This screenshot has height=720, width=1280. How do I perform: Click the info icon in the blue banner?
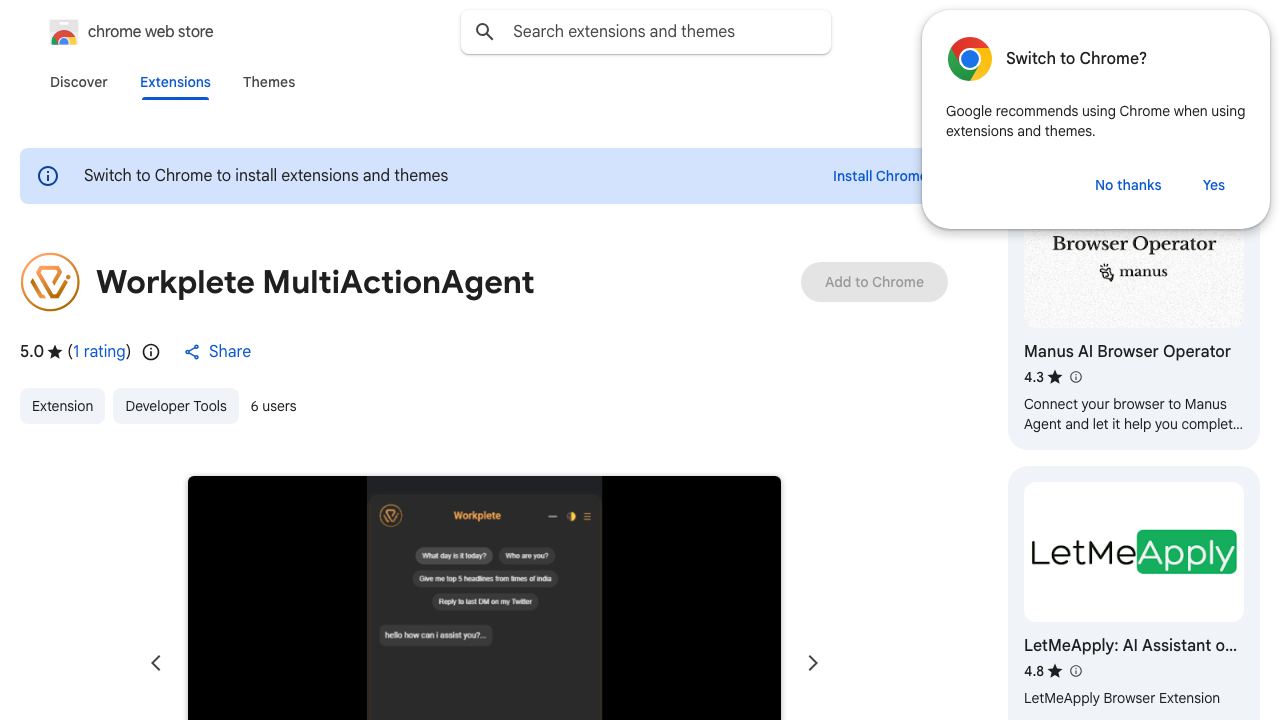tap(48, 176)
